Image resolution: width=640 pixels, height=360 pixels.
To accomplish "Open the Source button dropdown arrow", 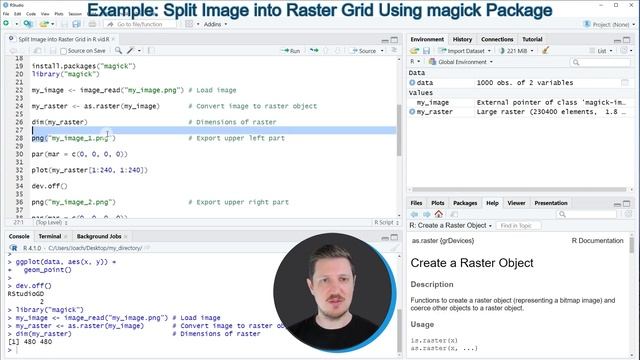I will pyautogui.click(x=382, y=51).
